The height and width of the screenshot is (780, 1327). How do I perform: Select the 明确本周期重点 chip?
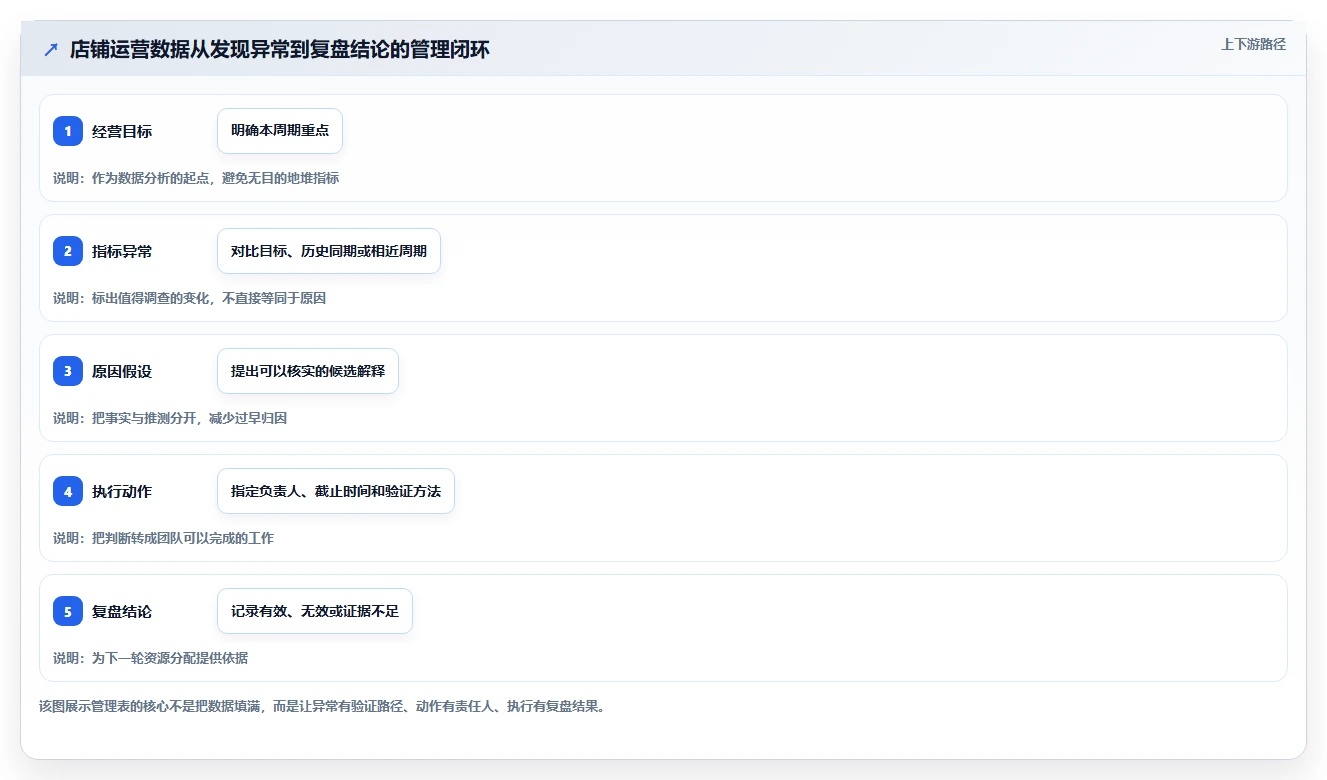(x=280, y=131)
